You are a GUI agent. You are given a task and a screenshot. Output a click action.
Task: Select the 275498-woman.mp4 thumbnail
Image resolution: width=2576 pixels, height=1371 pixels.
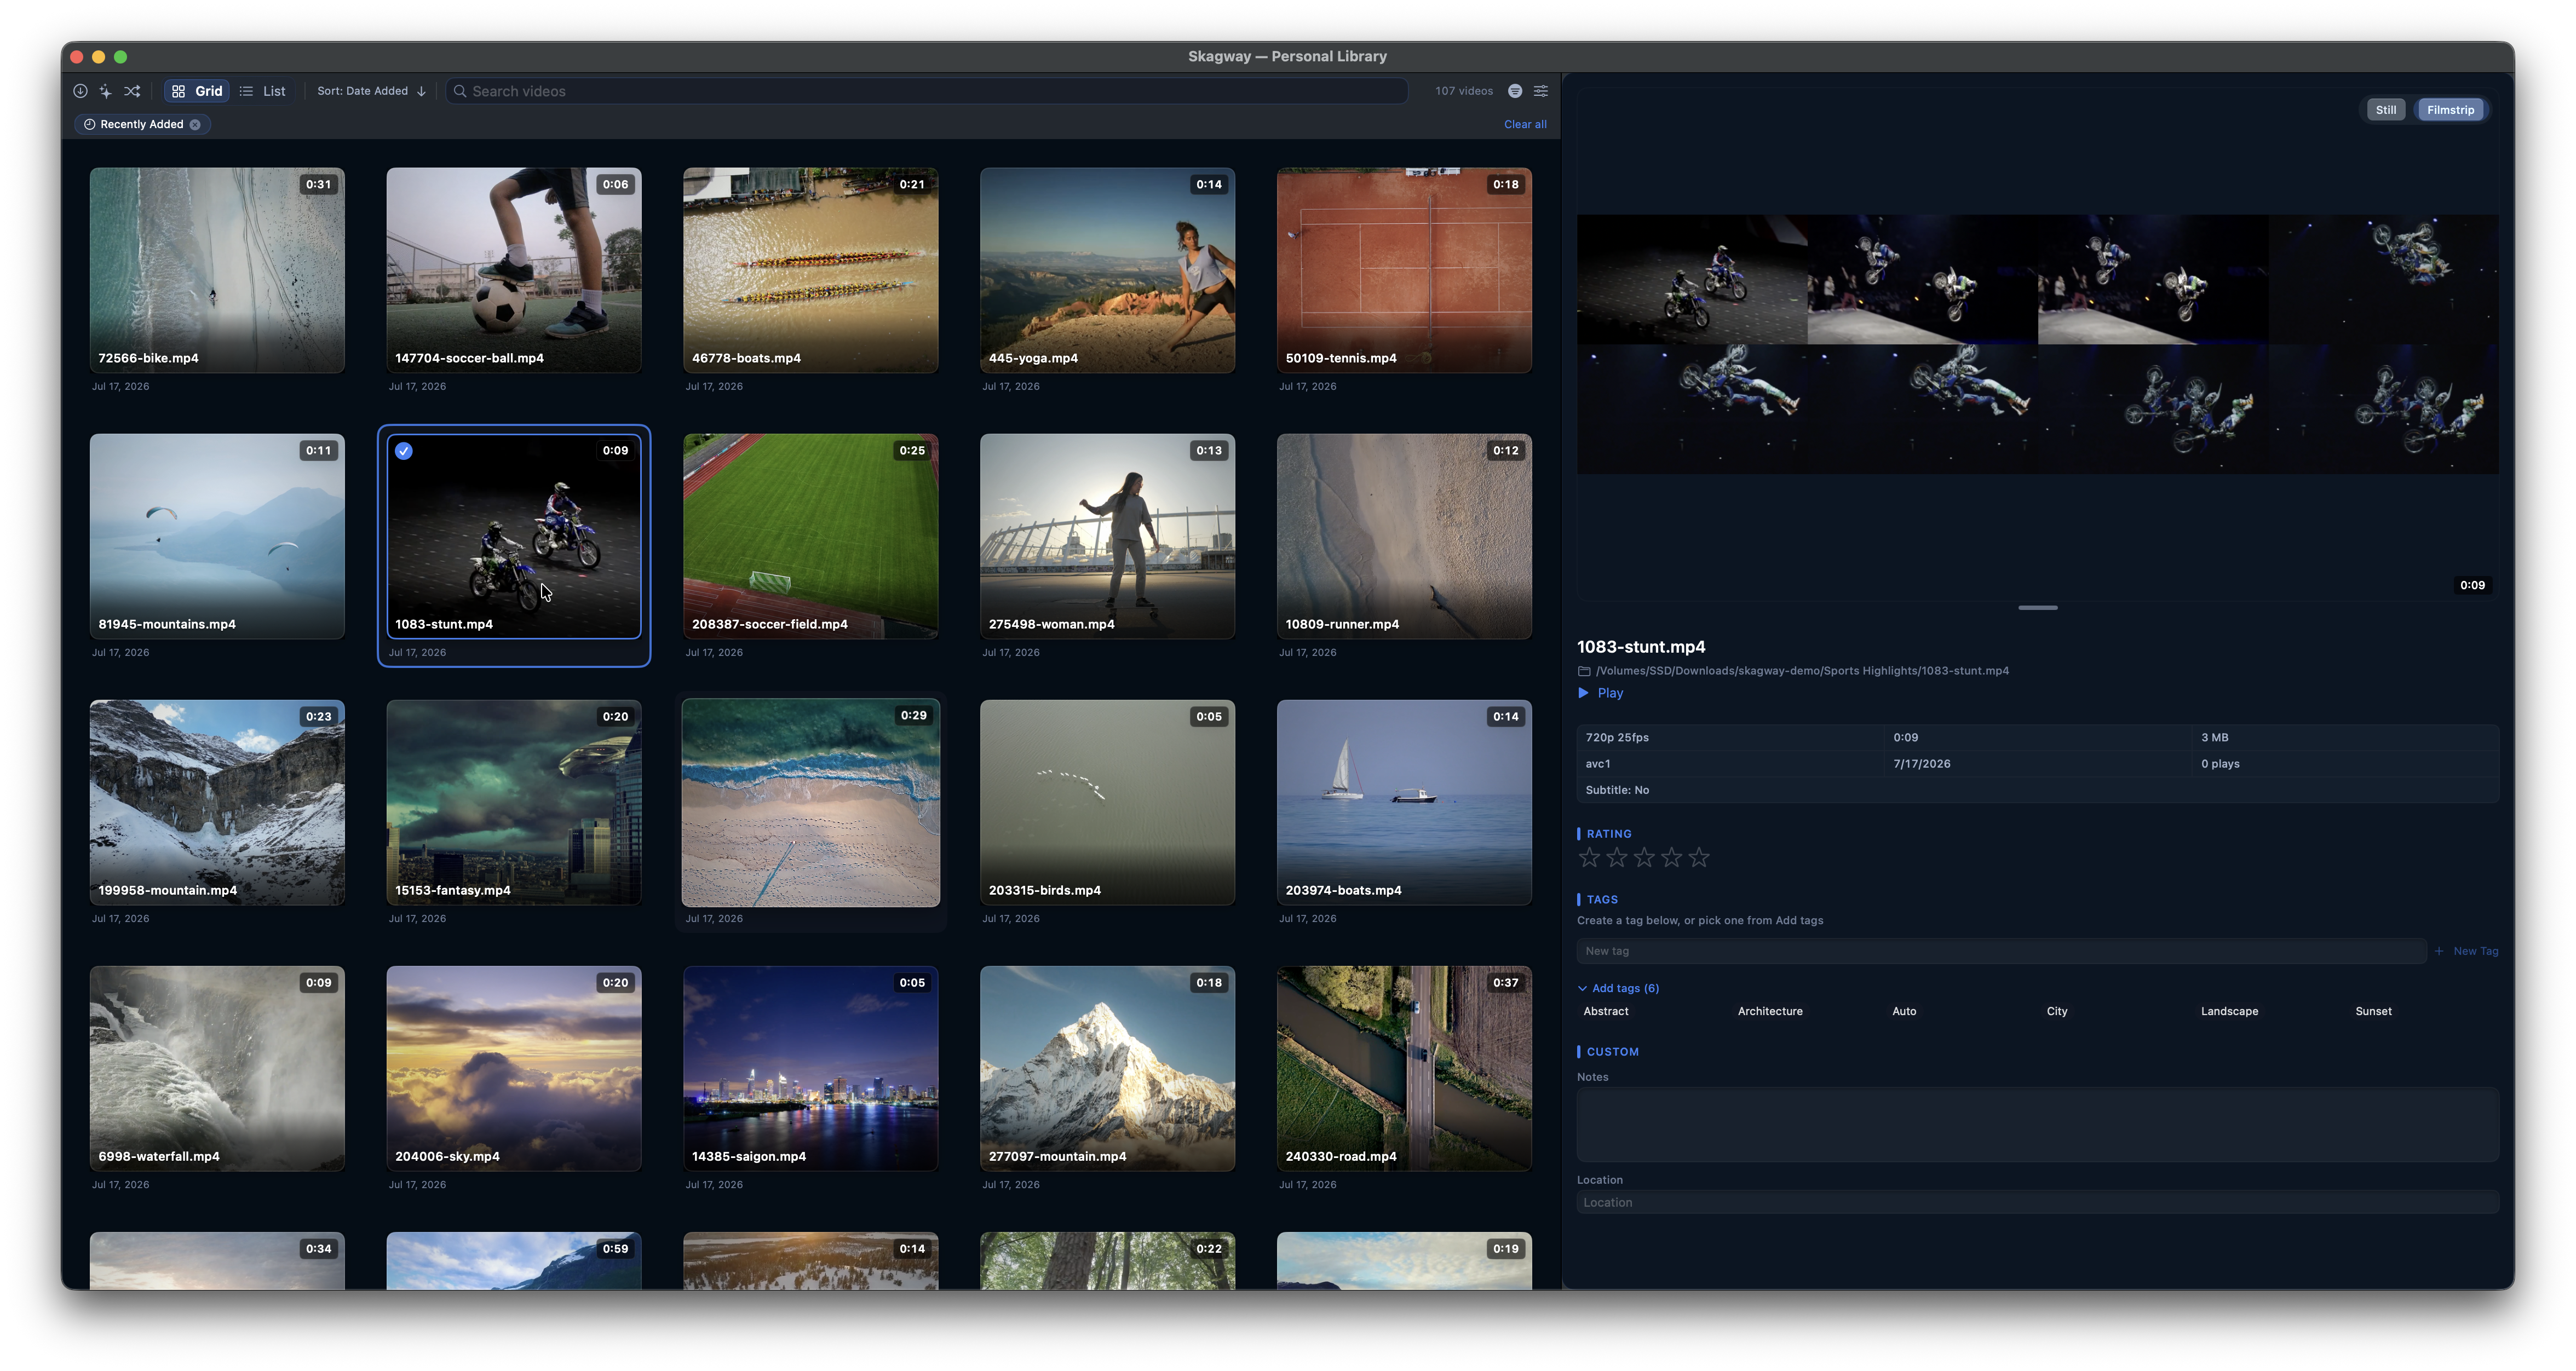1107,536
